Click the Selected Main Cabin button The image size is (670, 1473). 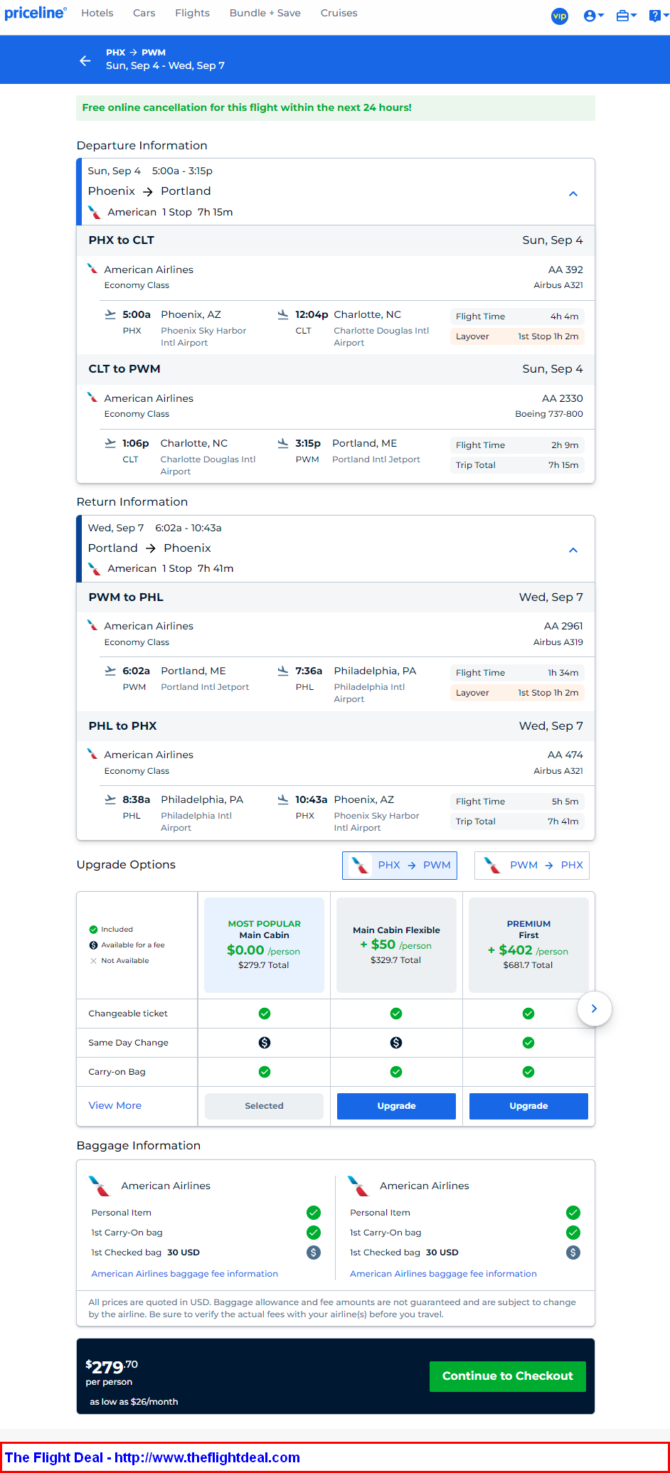[x=264, y=1106]
